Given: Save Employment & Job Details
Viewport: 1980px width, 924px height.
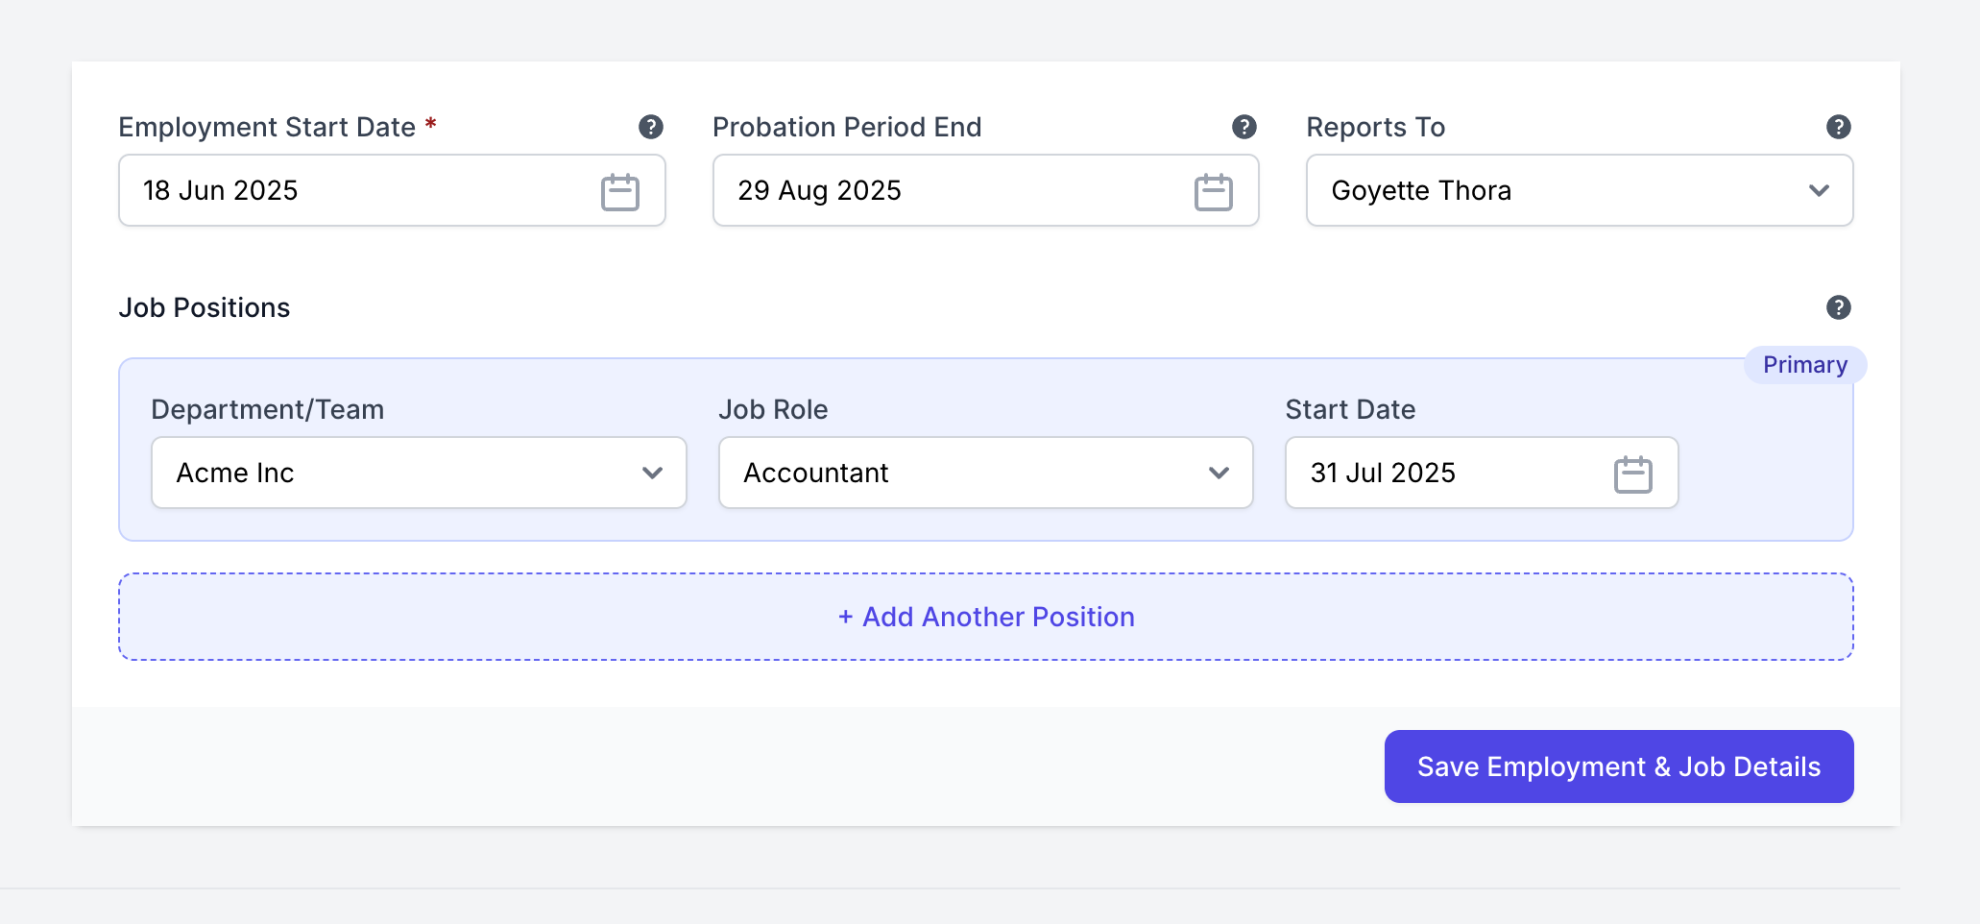Looking at the screenshot, I should pos(1618,767).
